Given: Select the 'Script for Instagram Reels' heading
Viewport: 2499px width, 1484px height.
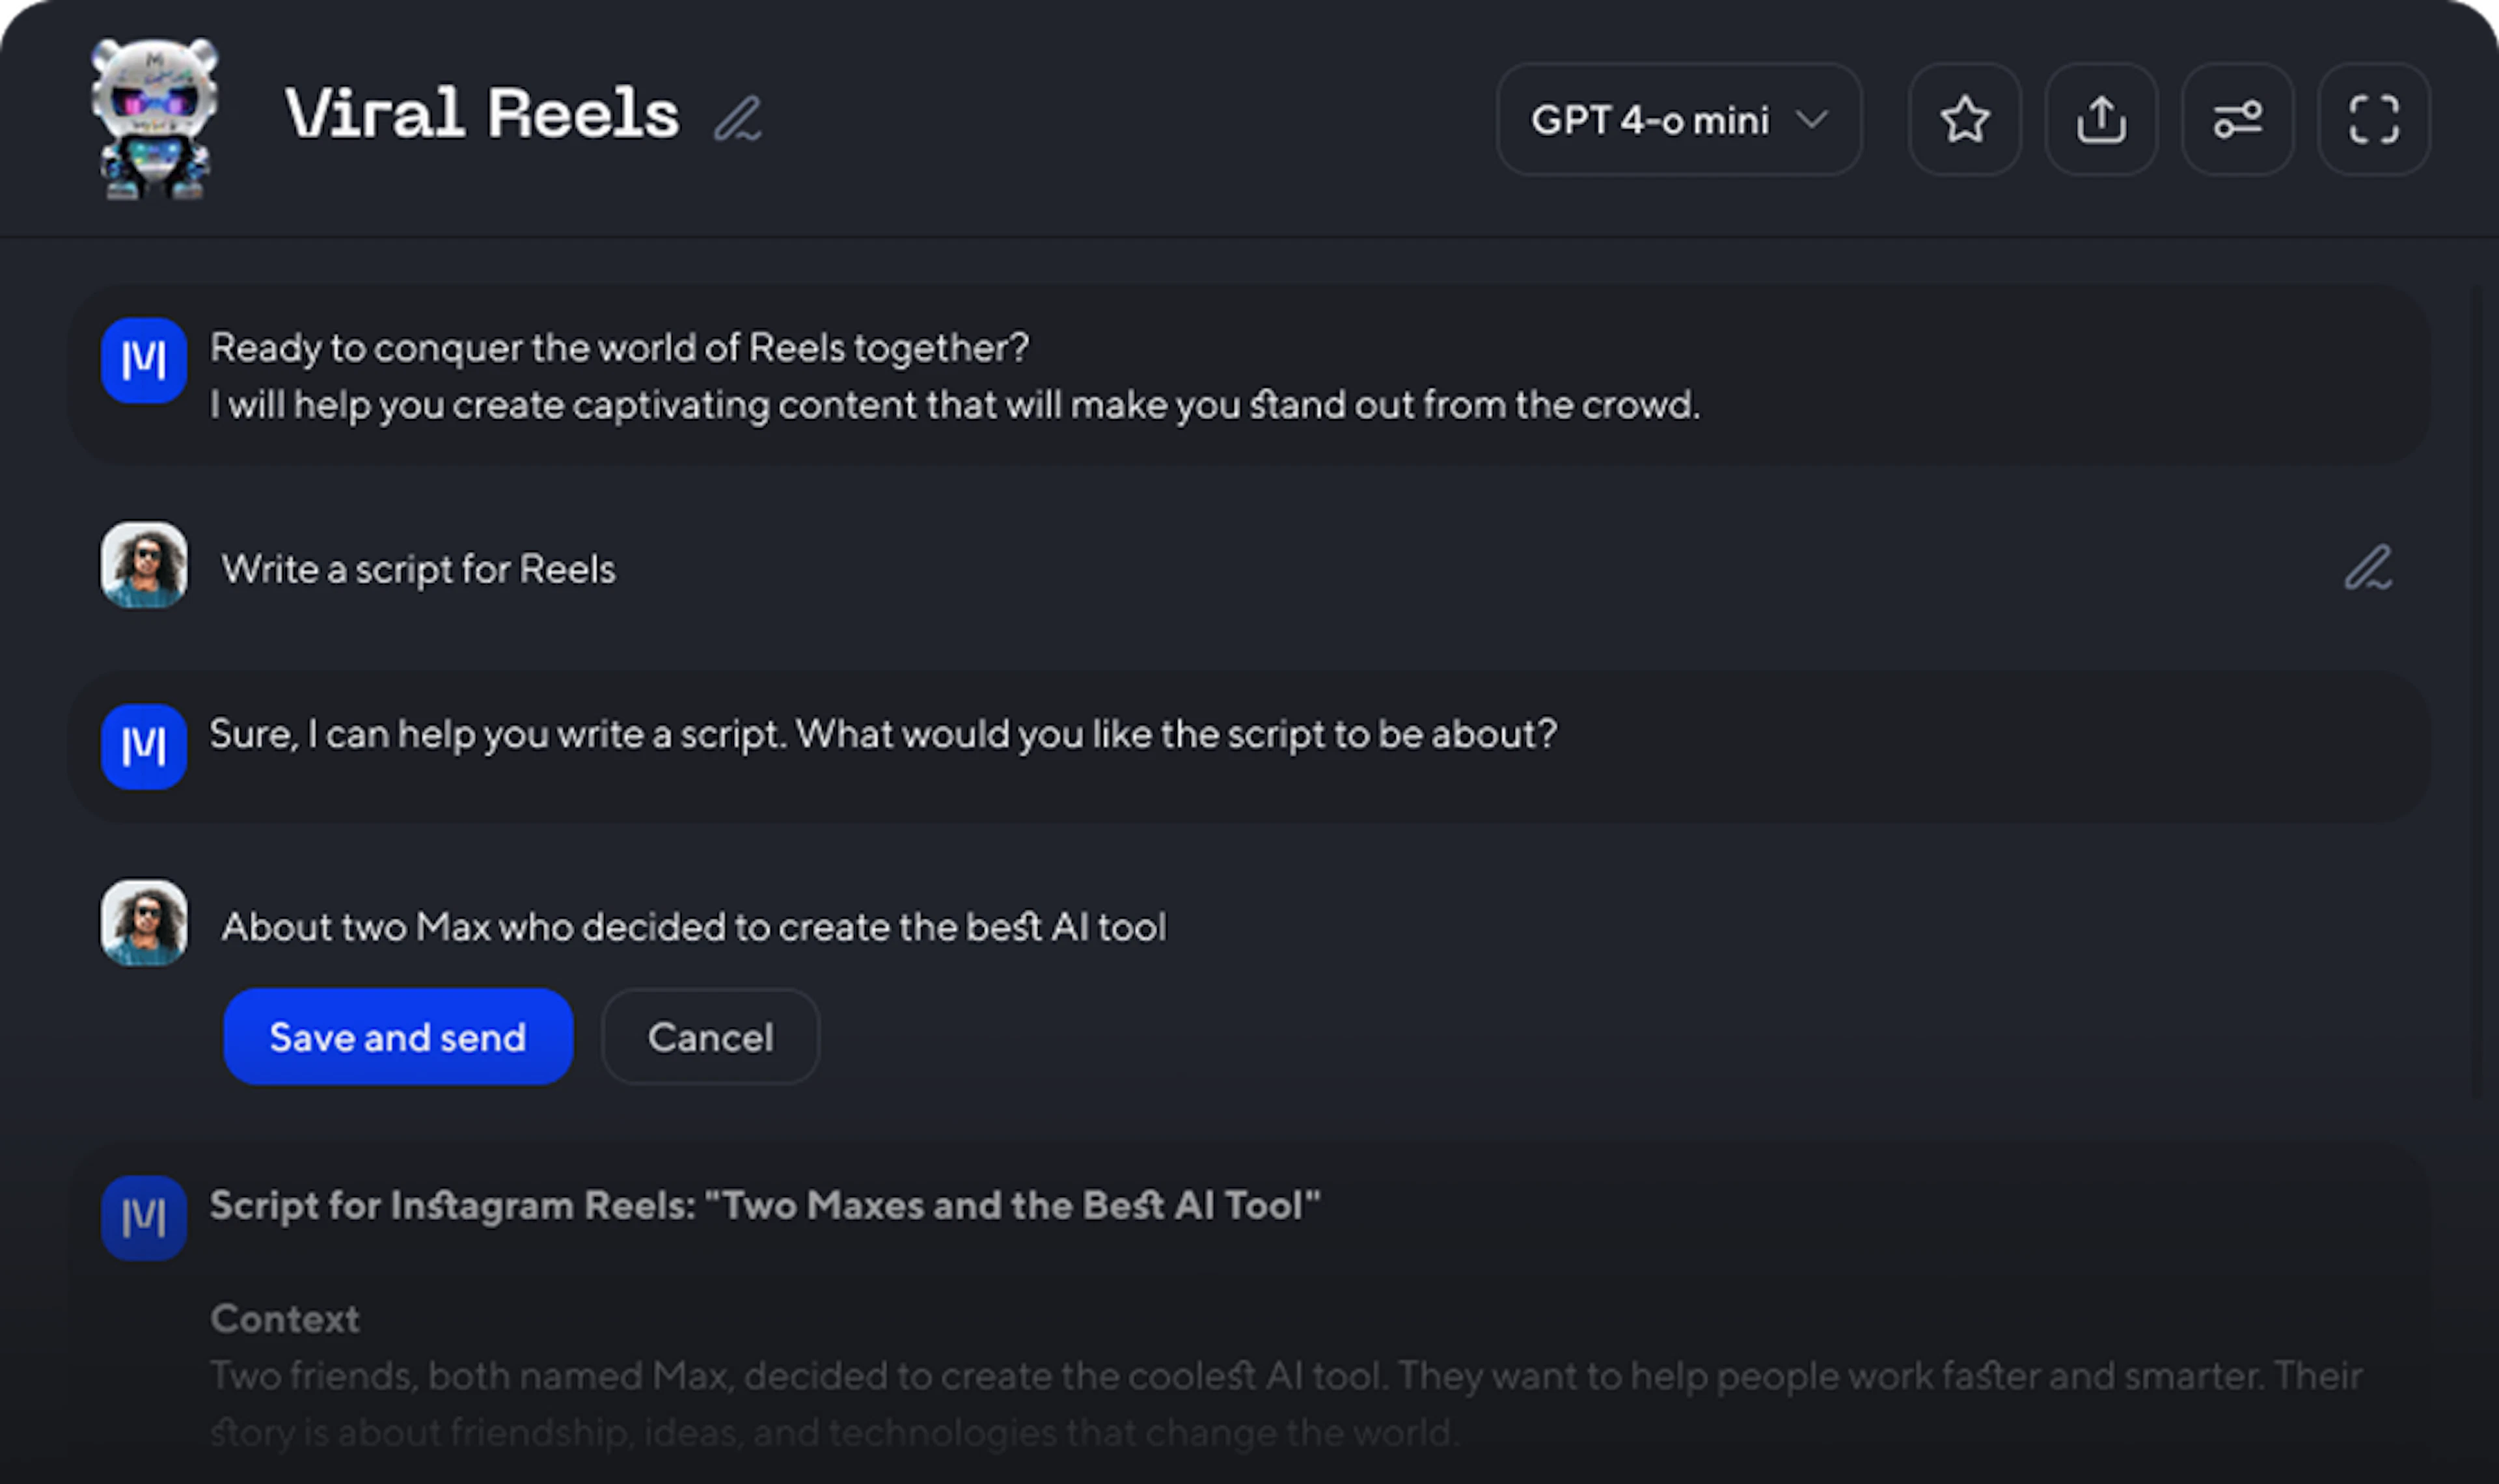Looking at the screenshot, I should (x=765, y=1205).
